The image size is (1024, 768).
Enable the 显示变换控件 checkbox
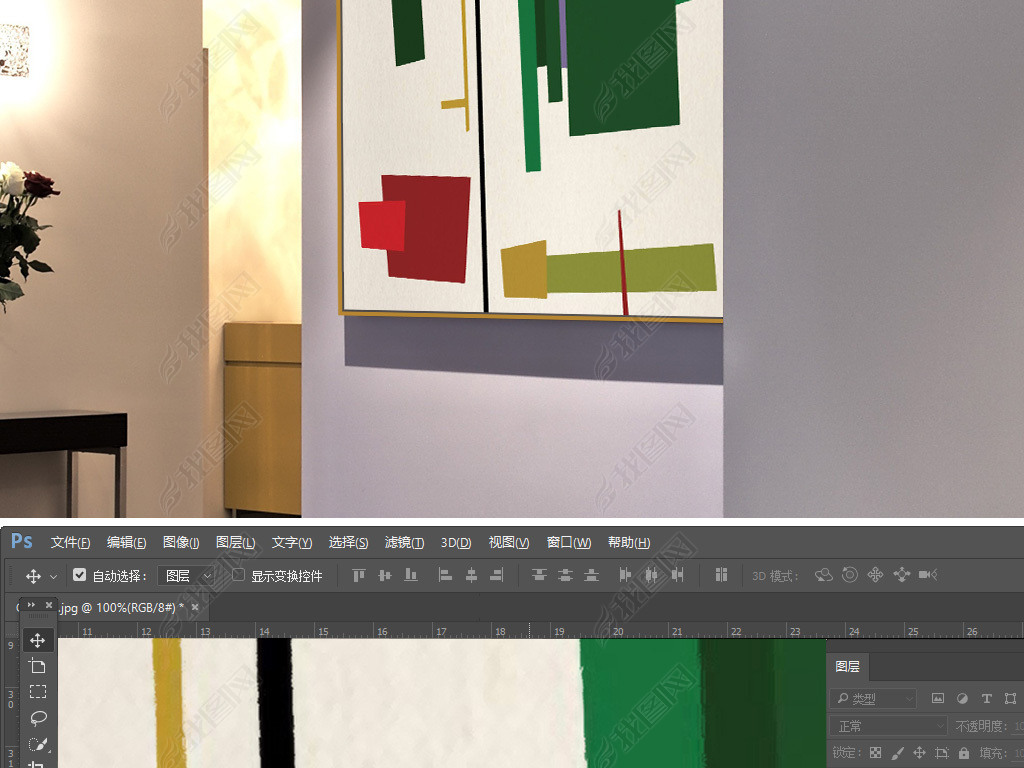[x=238, y=575]
